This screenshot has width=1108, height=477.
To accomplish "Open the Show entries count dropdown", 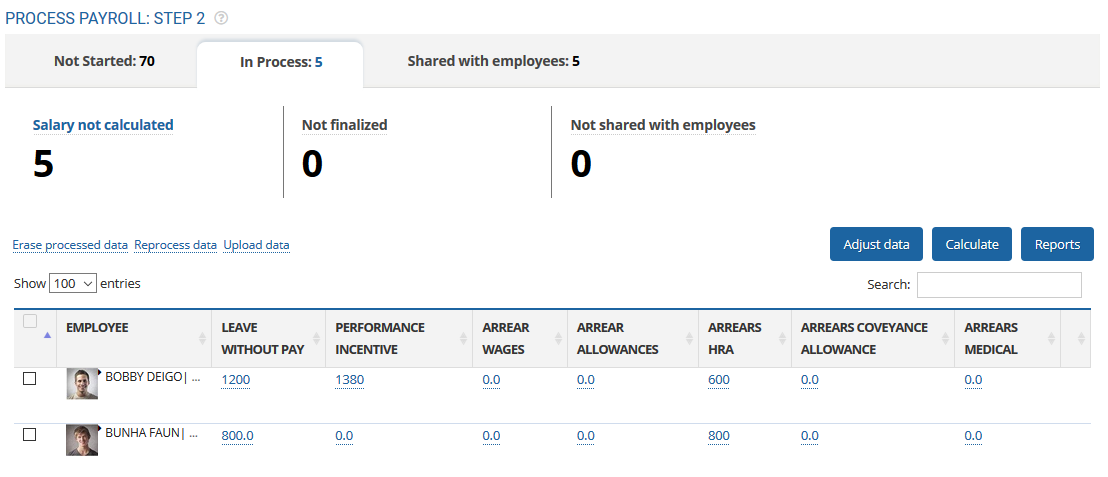I will [x=73, y=284].
